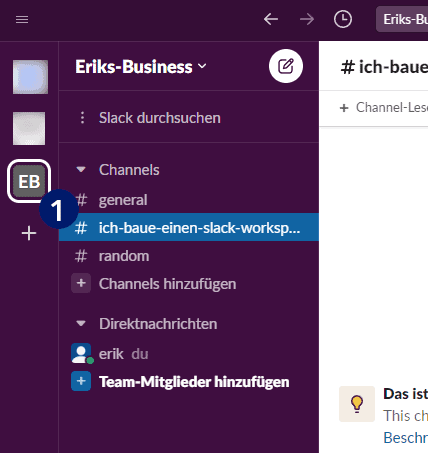The width and height of the screenshot is (428, 453).
Task: Collapse the Direktnachrichten section triangle
Action: (x=81, y=323)
